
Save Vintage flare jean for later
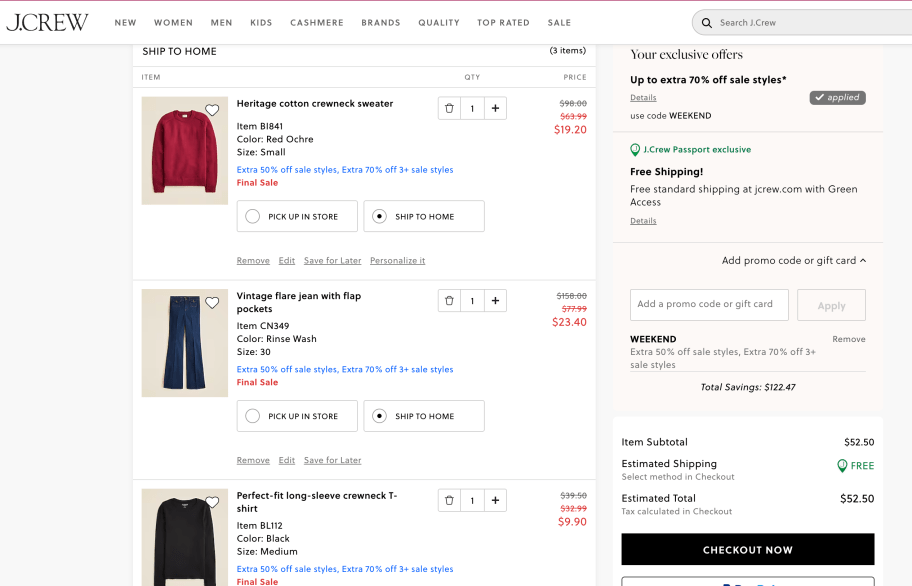click(x=333, y=460)
